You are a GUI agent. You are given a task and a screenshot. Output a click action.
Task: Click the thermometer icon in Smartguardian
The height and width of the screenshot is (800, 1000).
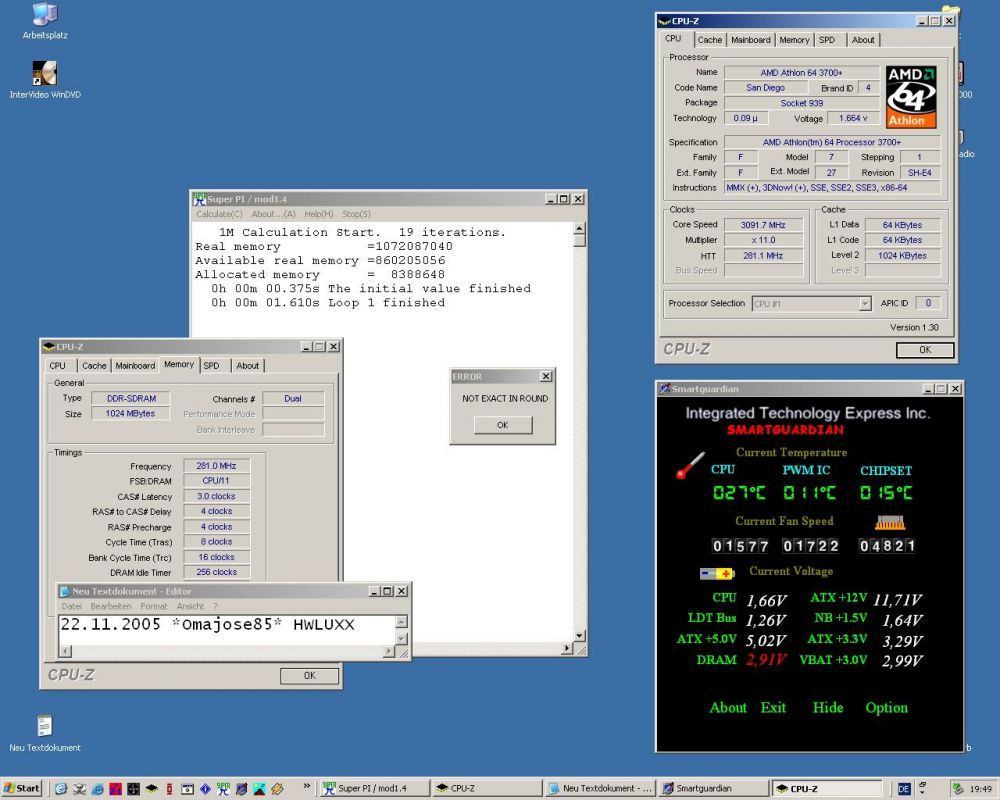pyautogui.click(x=690, y=465)
